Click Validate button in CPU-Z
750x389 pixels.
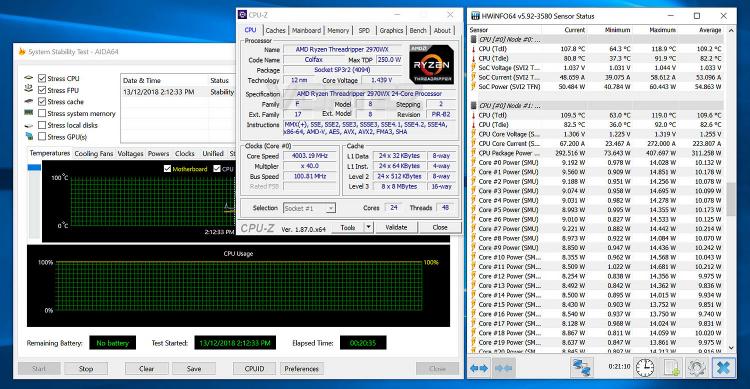(x=396, y=227)
